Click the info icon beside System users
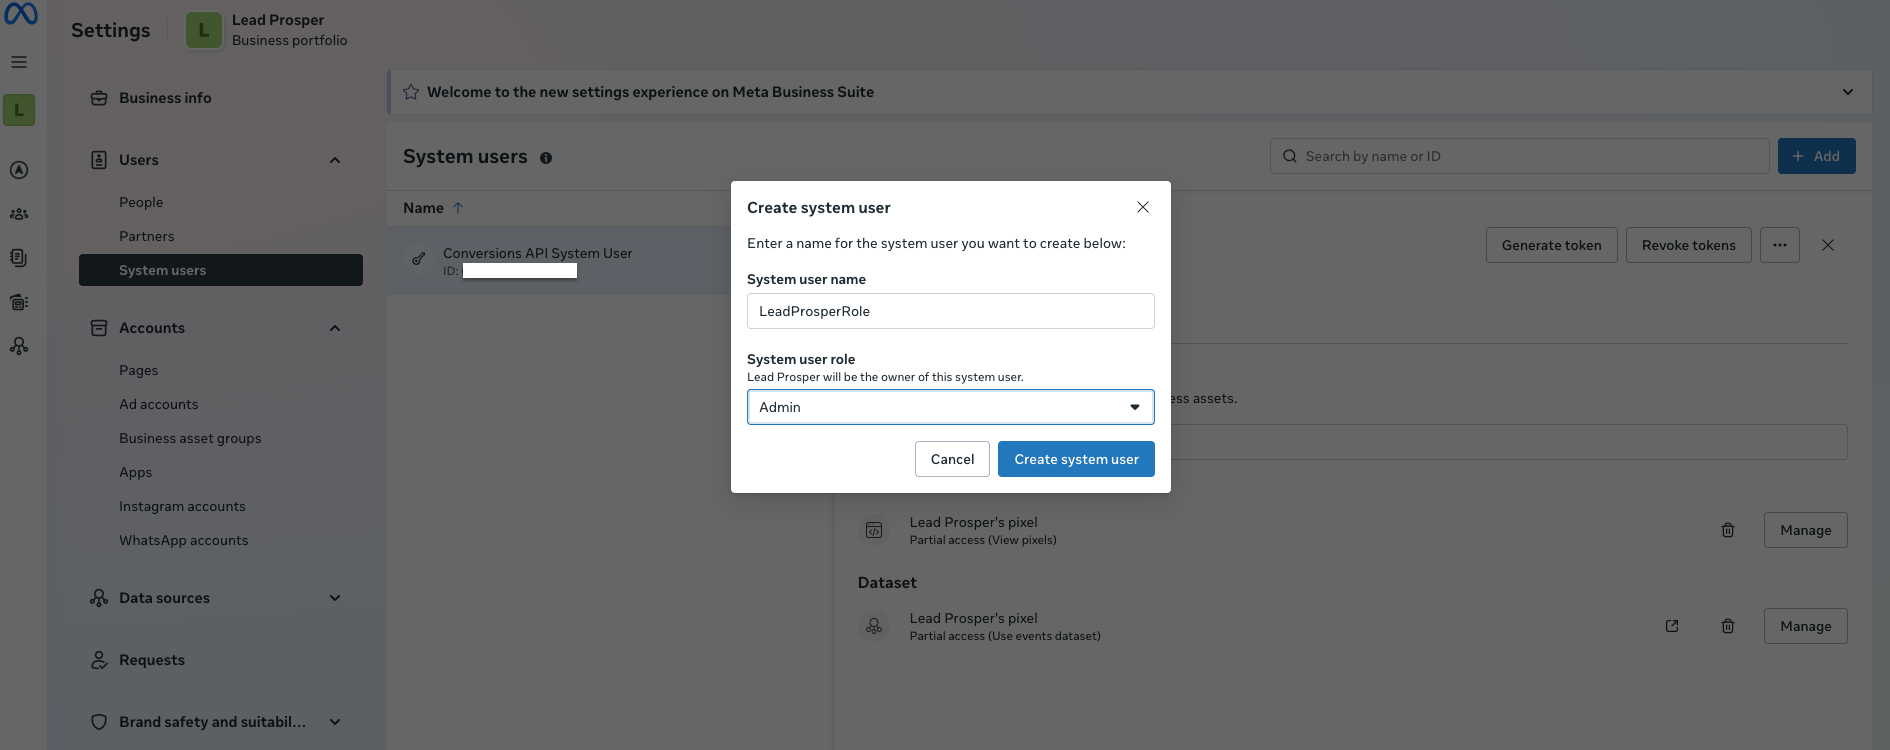 [x=546, y=158]
